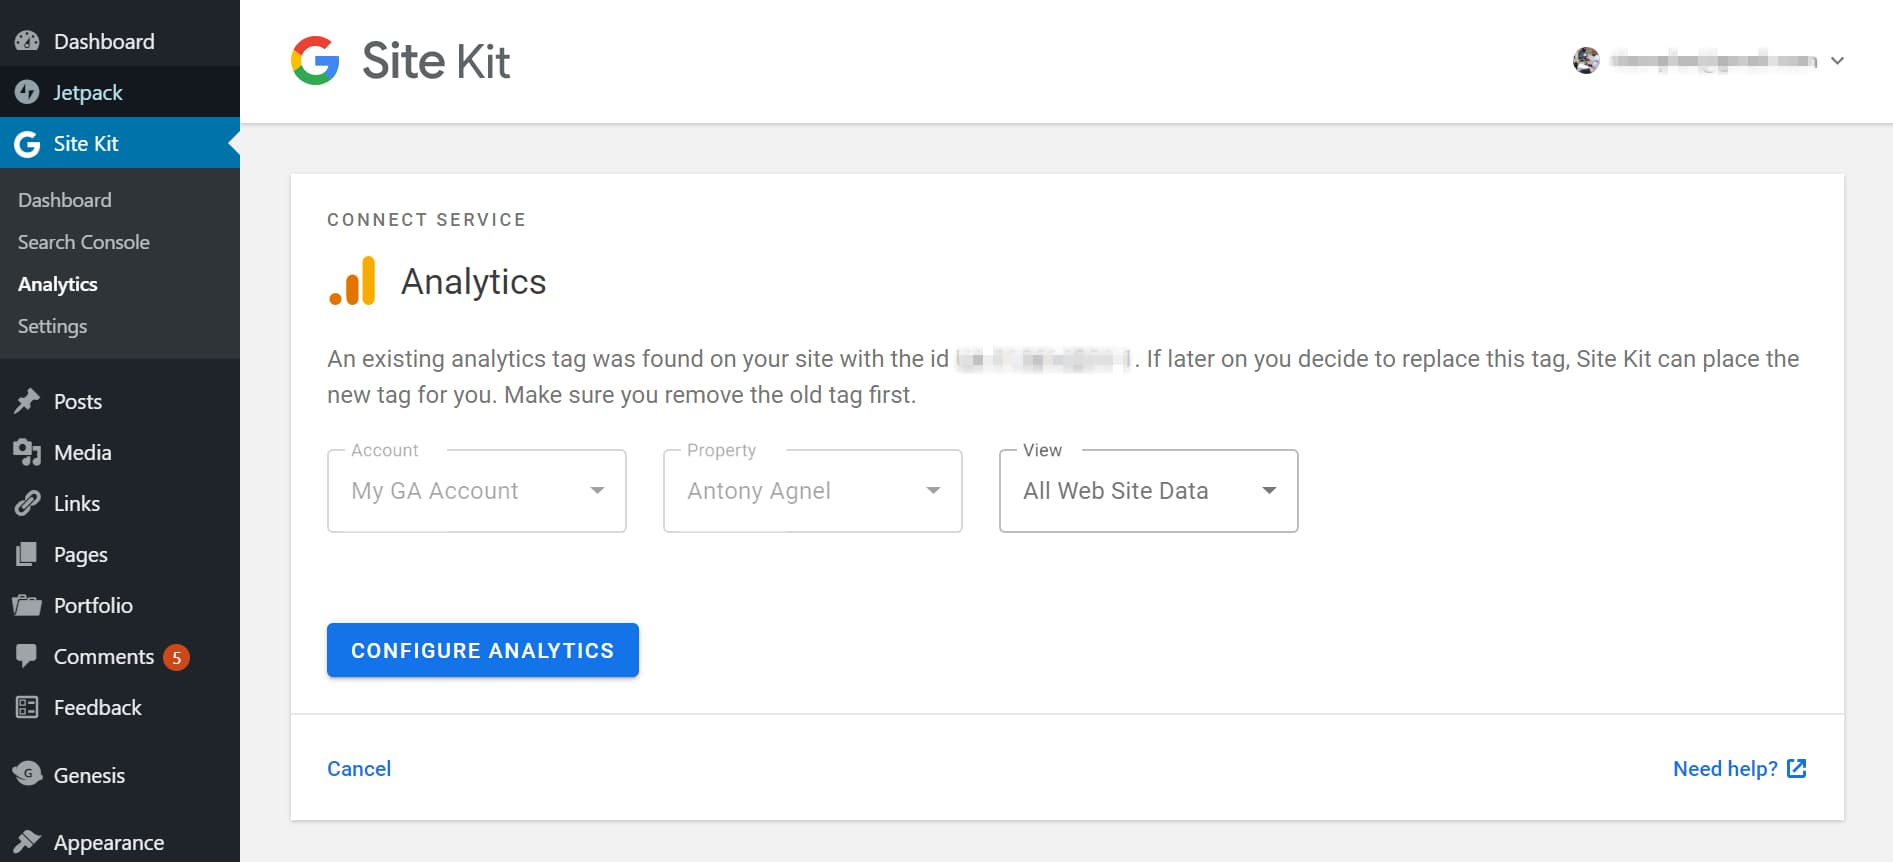Click the Pages icon in sidebar
The width and height of the screenshot is (1893, 862).
(x=27, y=554)
